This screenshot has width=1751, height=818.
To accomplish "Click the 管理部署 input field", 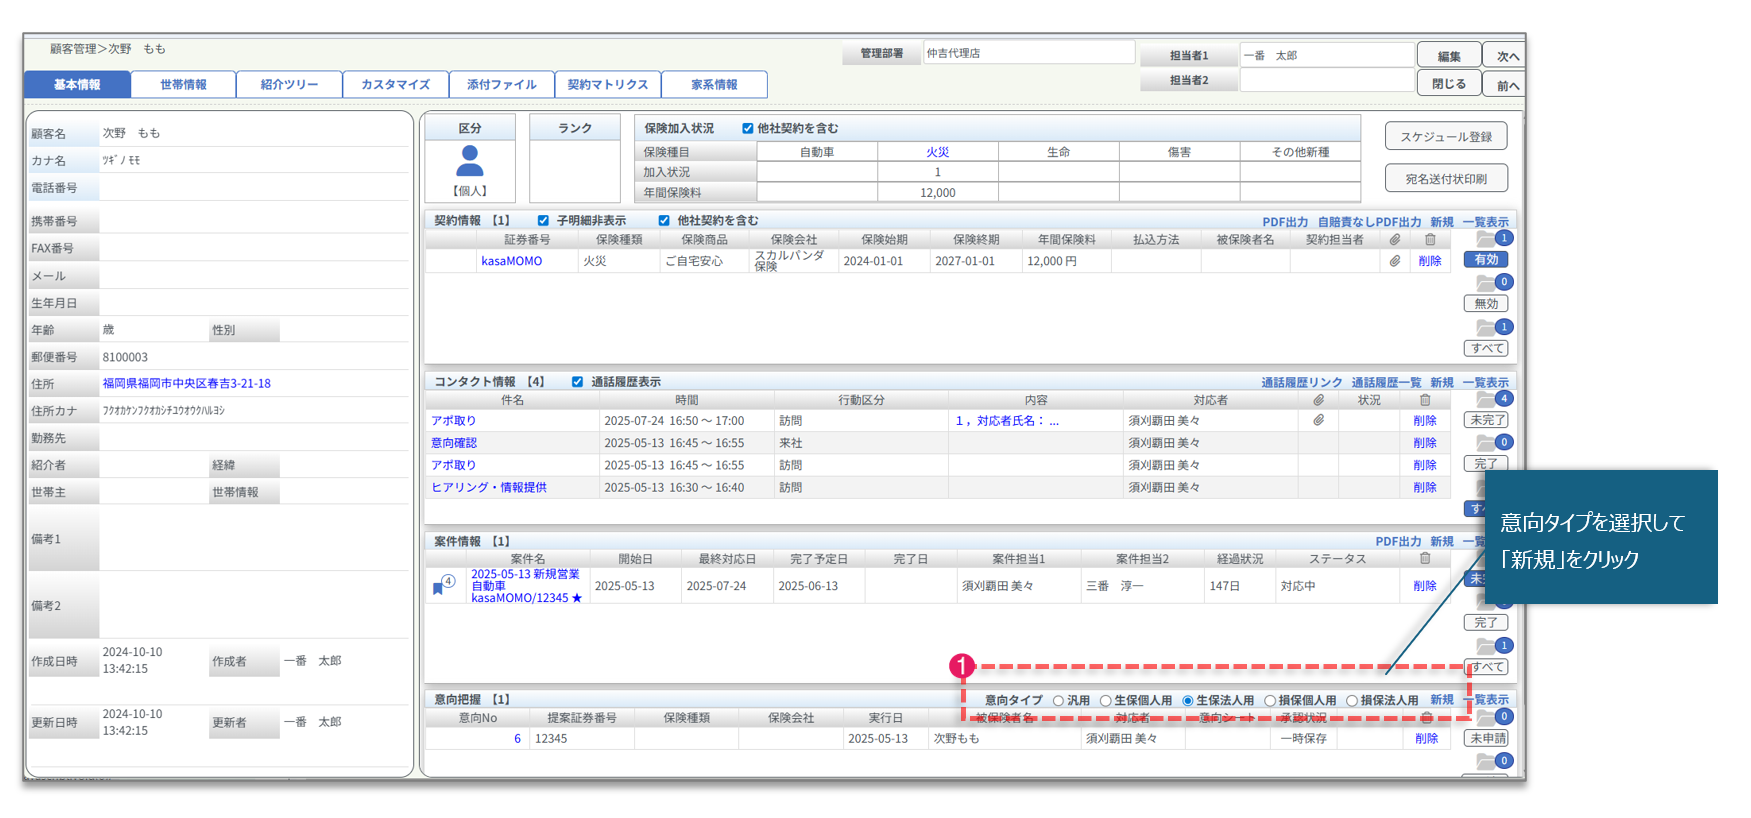I will coord(1028,53).
